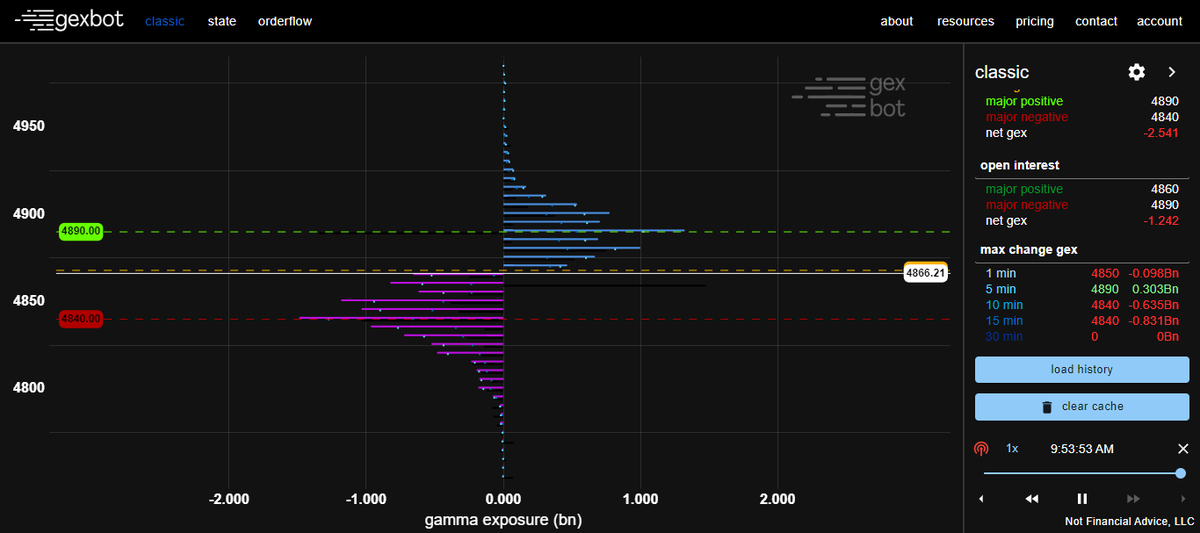Click the 'classic' panel title
1200x533 pixels.
[1002, 72]
